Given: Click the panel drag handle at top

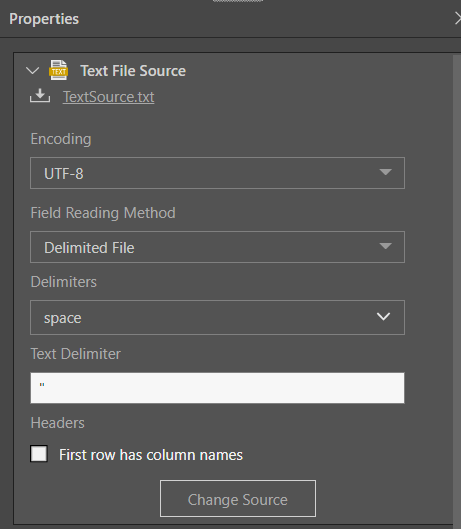Looking at the screenshot, I should click(238, 1).
